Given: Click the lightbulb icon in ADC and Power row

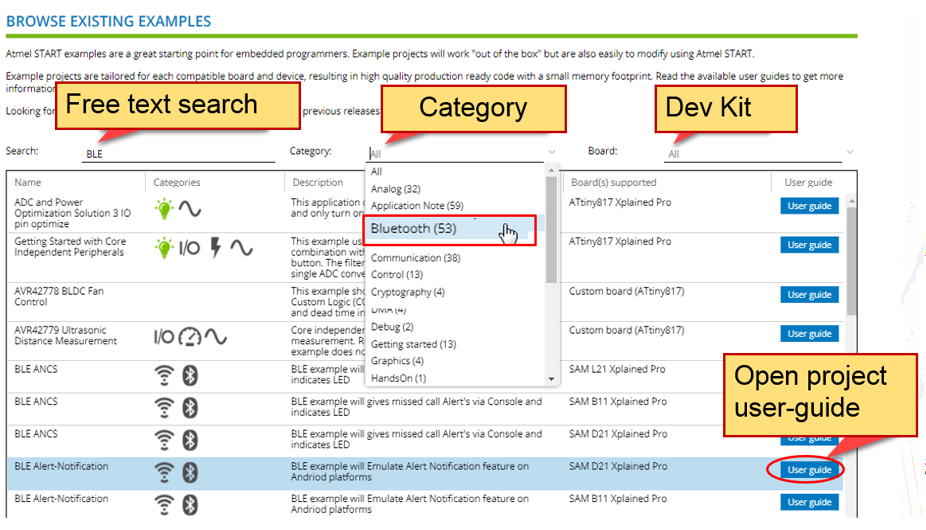Looking at the screenshot, I should 164,209.
